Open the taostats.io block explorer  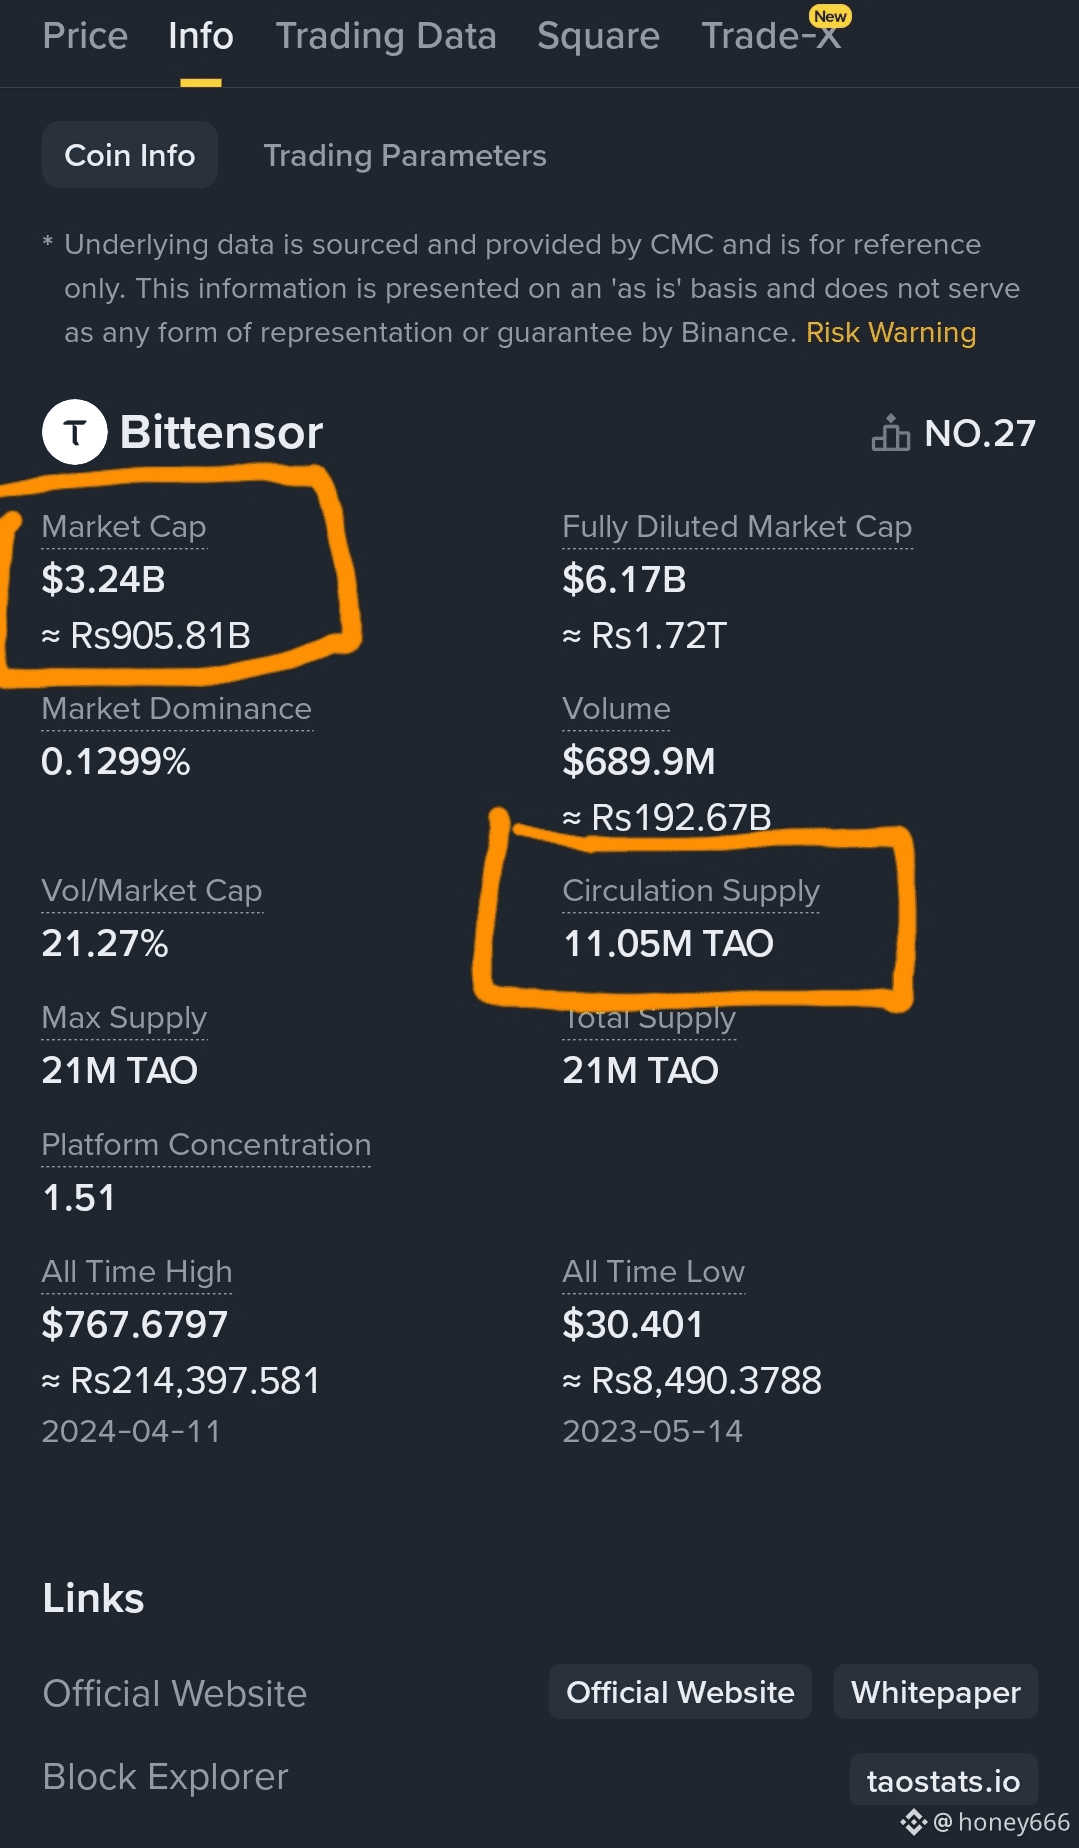coord(943,1781)
